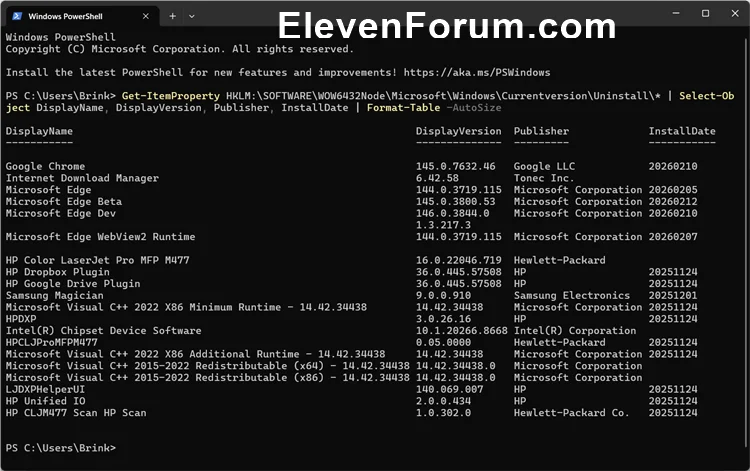Click install date 20260212
The height and width of the screenshot is (471, 750).
(673, 201)
